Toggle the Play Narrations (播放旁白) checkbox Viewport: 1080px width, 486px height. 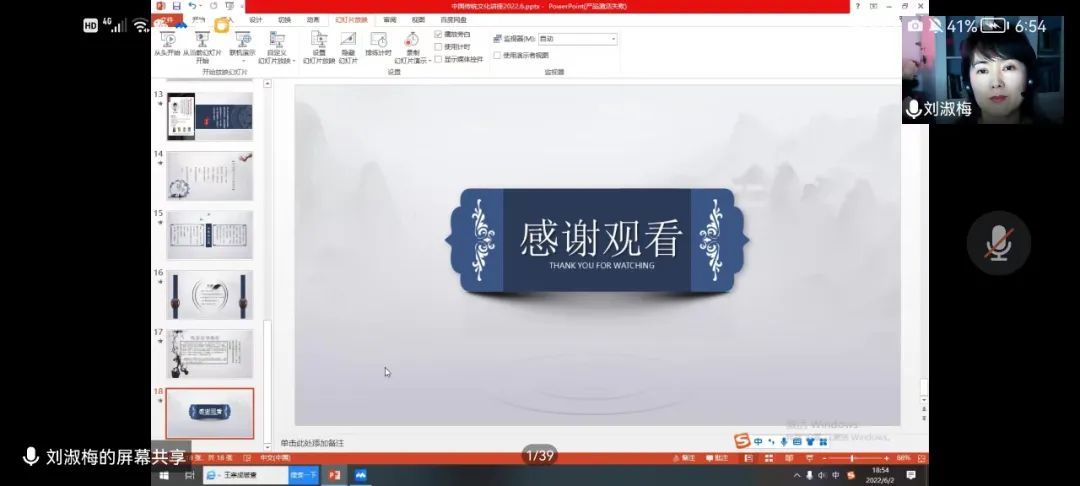coord(438,34)
